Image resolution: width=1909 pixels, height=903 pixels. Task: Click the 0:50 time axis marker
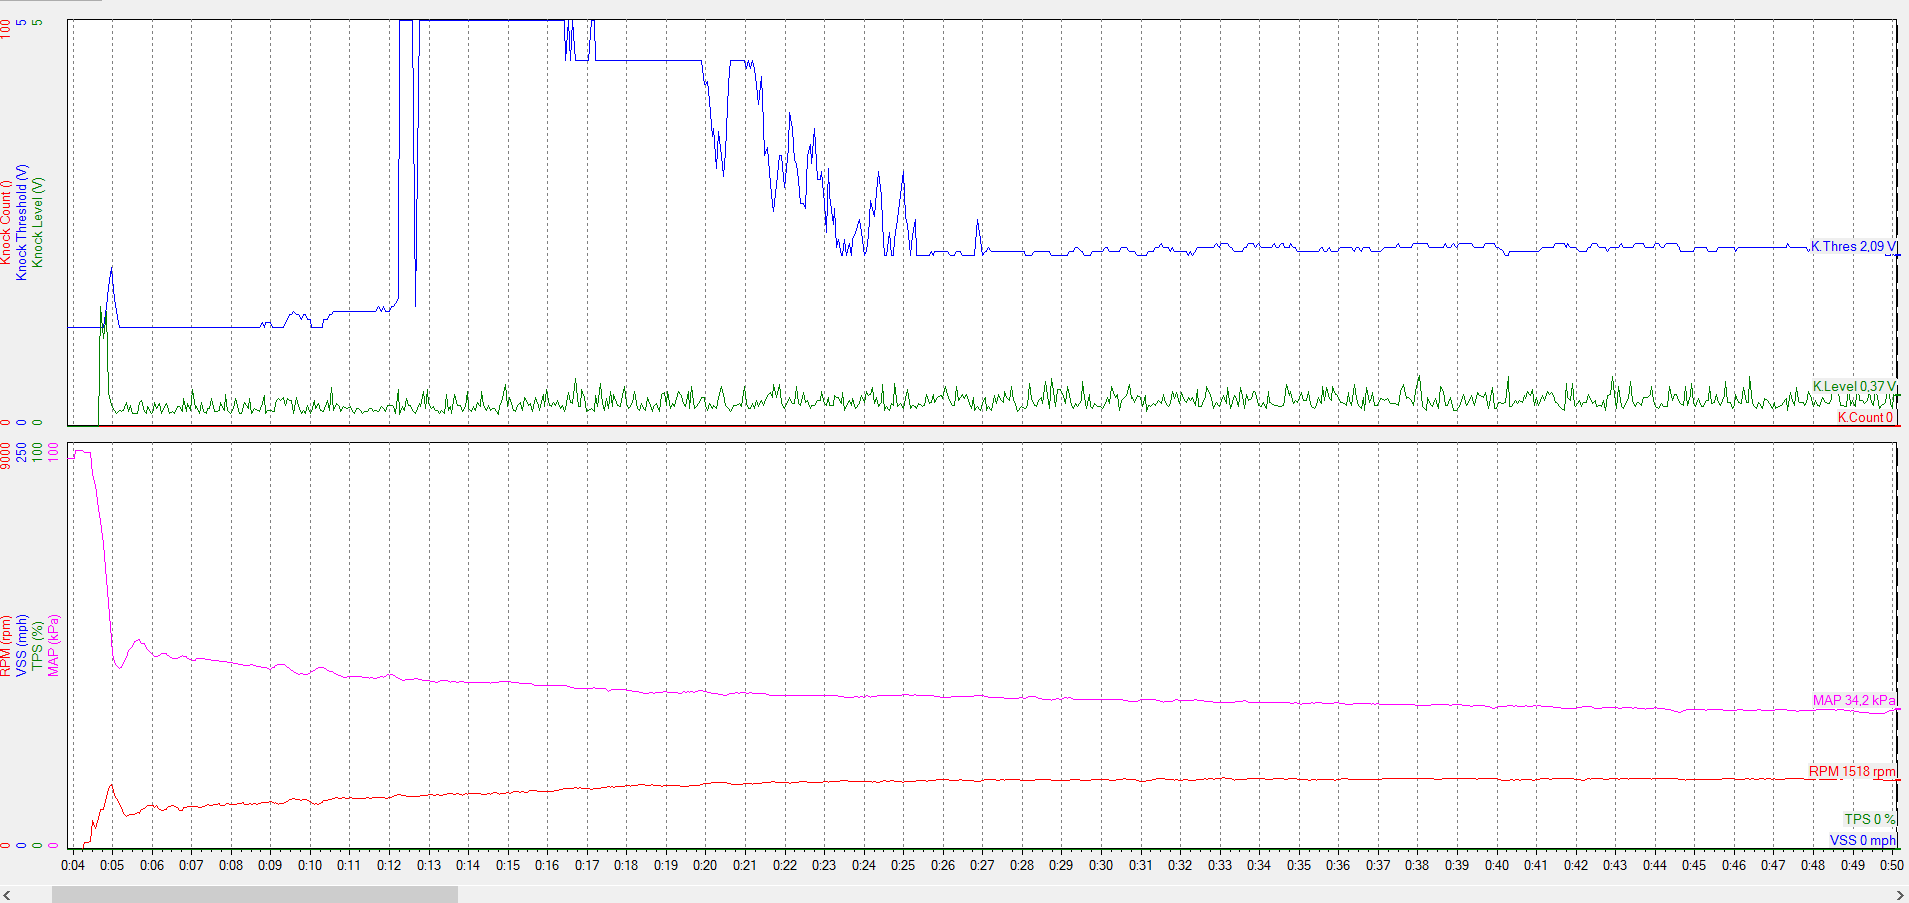coord(1891,865)
